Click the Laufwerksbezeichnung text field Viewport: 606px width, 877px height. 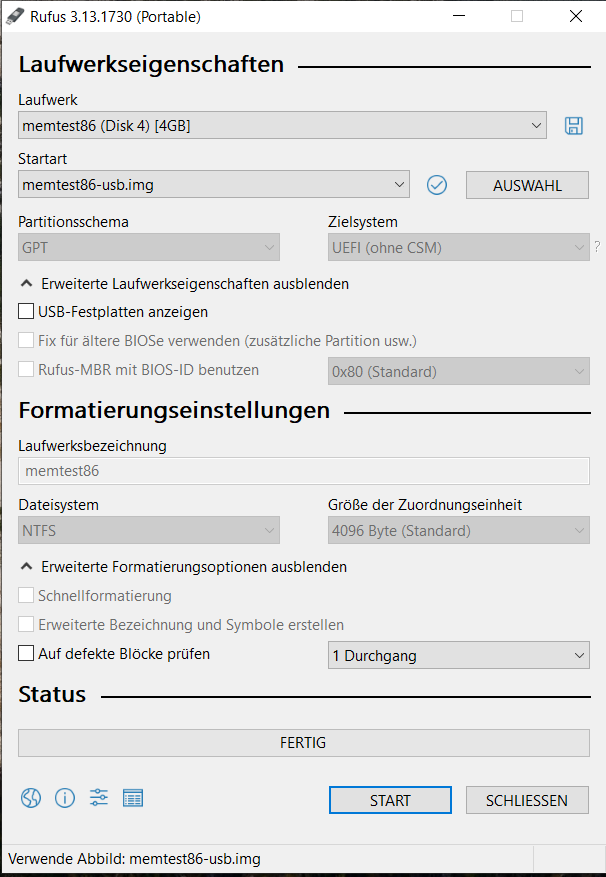tap(303, 470)
